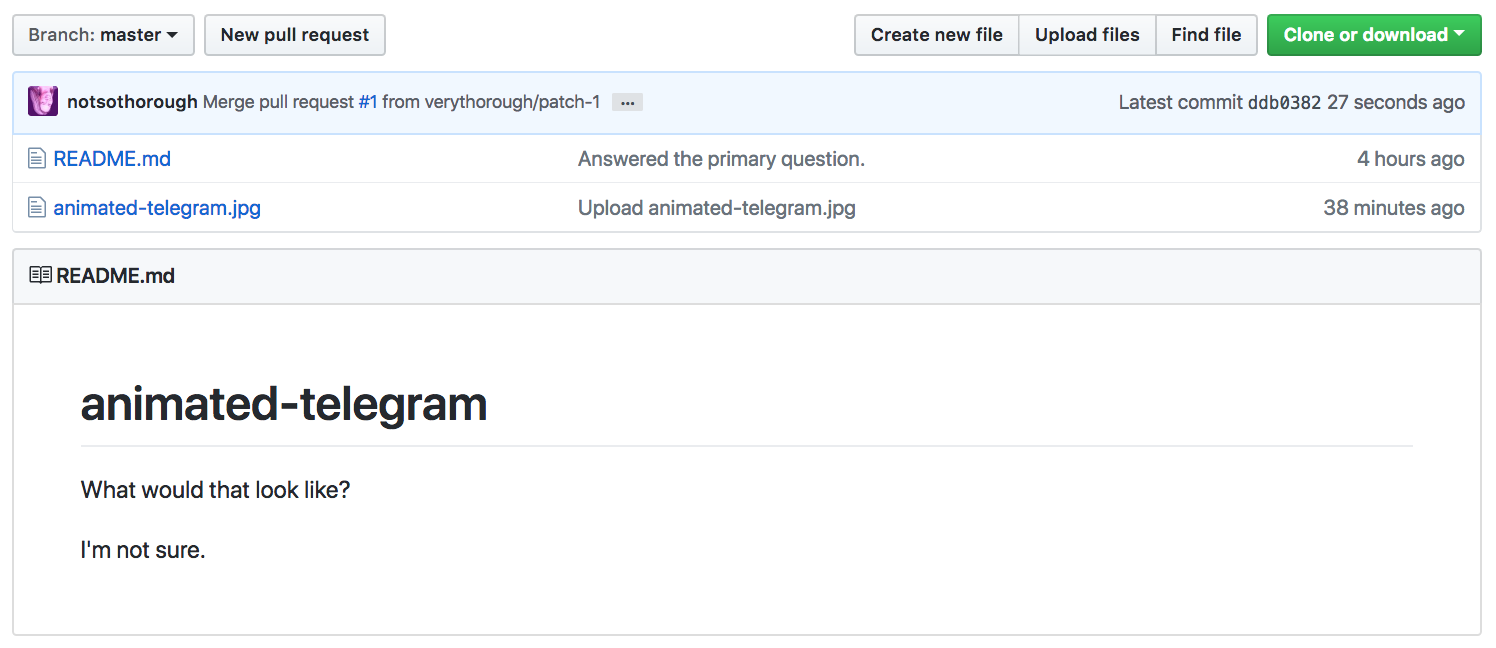Click the file icon beside README.md
This screenshot has width=1496, height=648.
point(37,159)
